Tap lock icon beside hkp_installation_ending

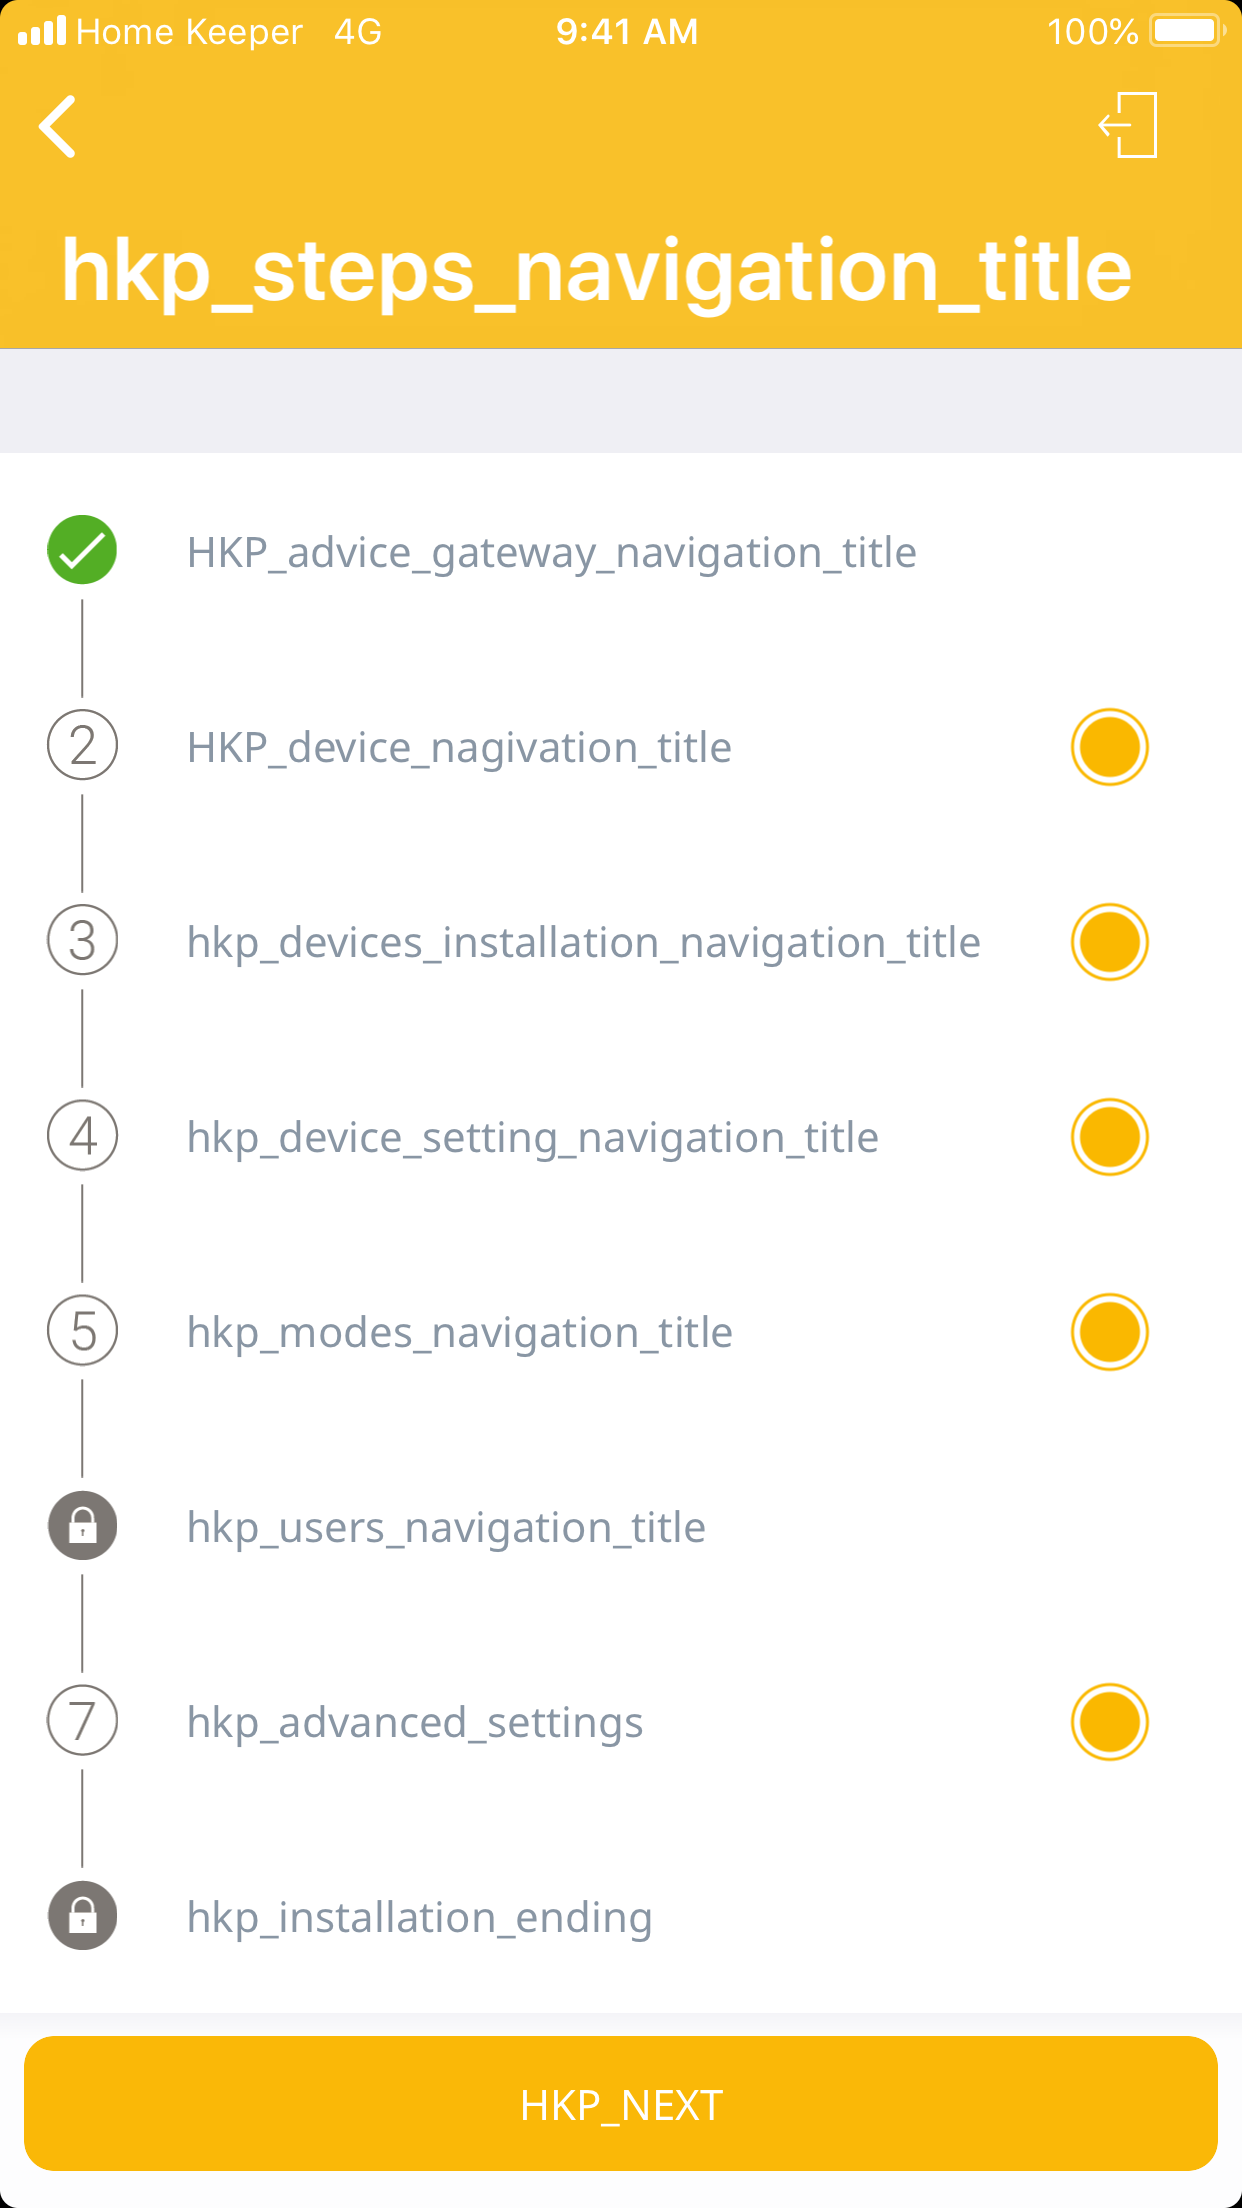pos(83,1916)
